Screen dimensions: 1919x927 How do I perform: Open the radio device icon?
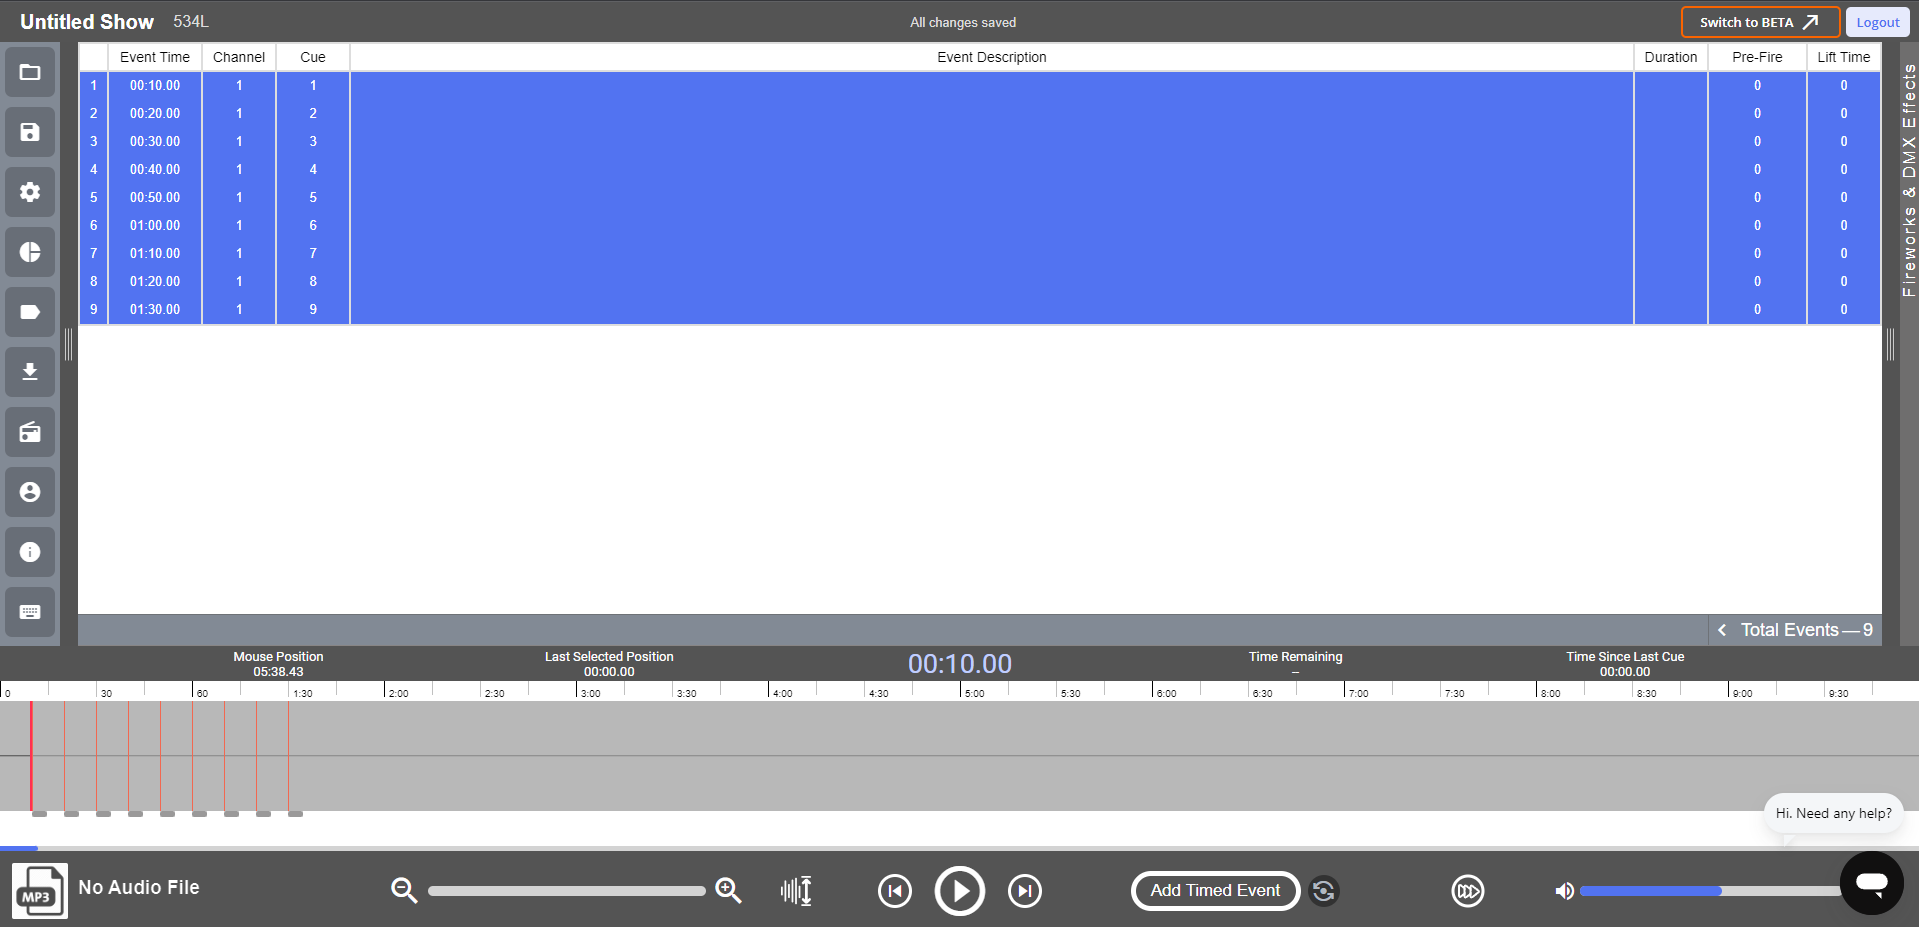(x=30, y=432)
